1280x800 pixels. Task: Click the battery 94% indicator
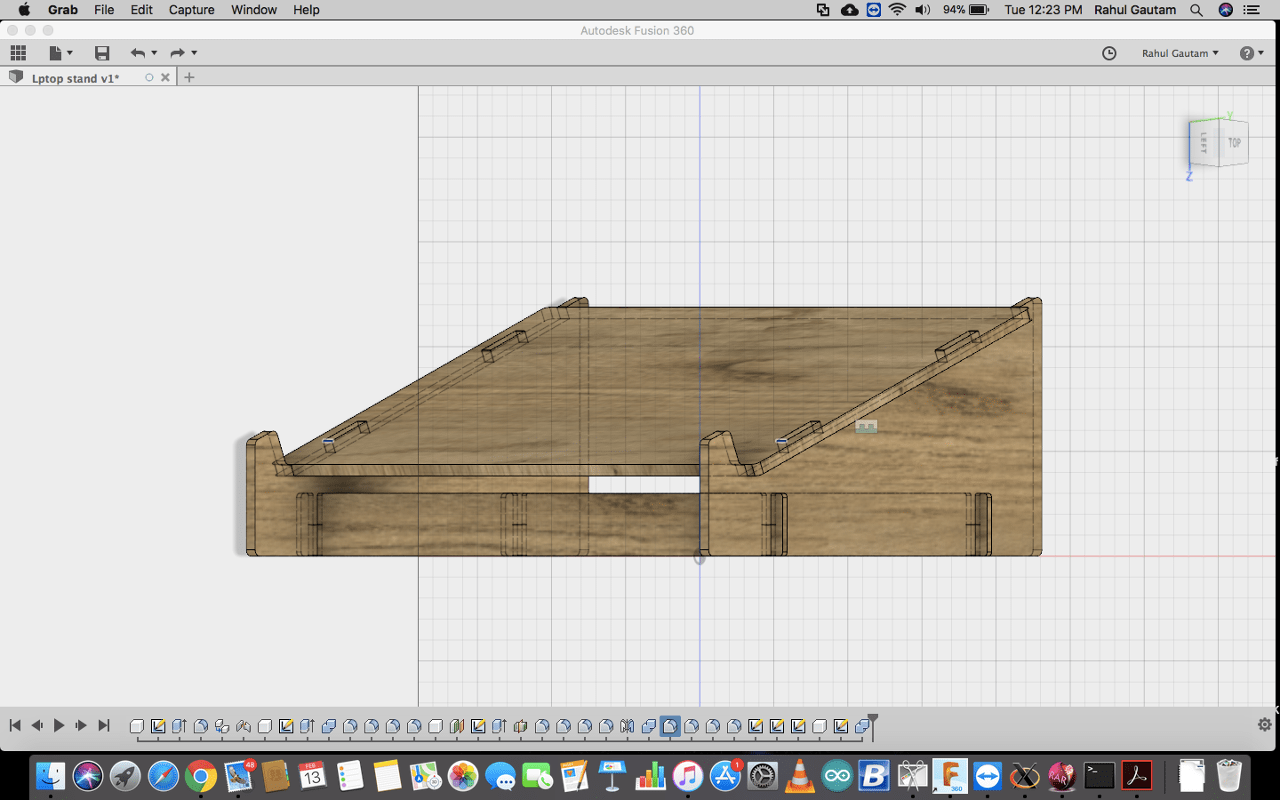click(966, 10)
